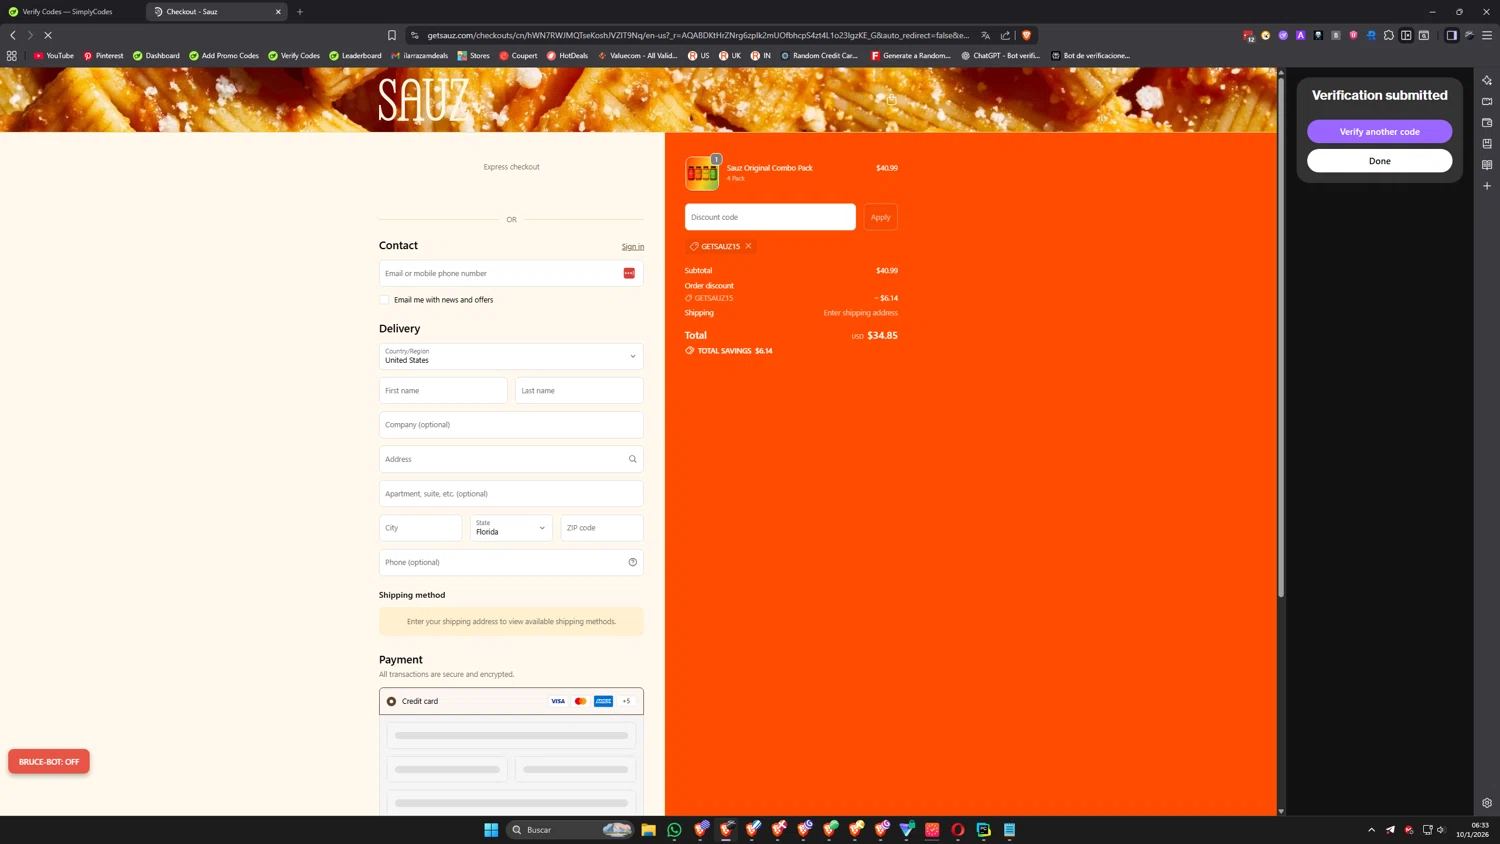Open the apps grid icon in bookmarks bar
1500x844 pixels.
tap(12, 56)
